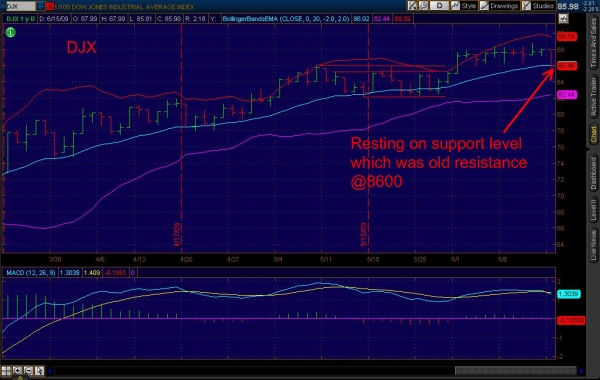Click the grid layout icon at bottom left
Screen dimensions: 600x380
(6, 370)
